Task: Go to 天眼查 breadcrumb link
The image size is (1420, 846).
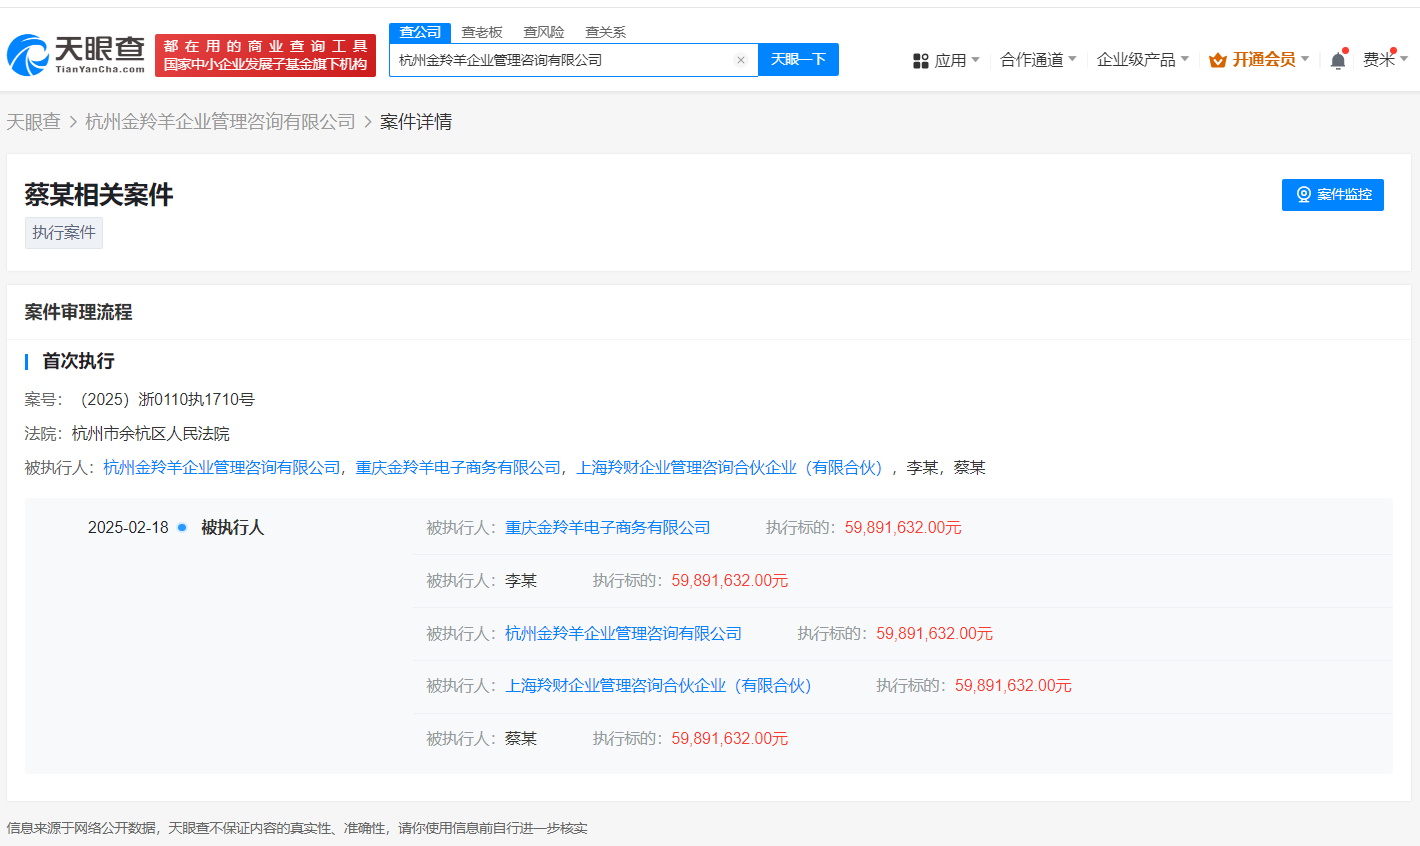Action: [33, 122]
